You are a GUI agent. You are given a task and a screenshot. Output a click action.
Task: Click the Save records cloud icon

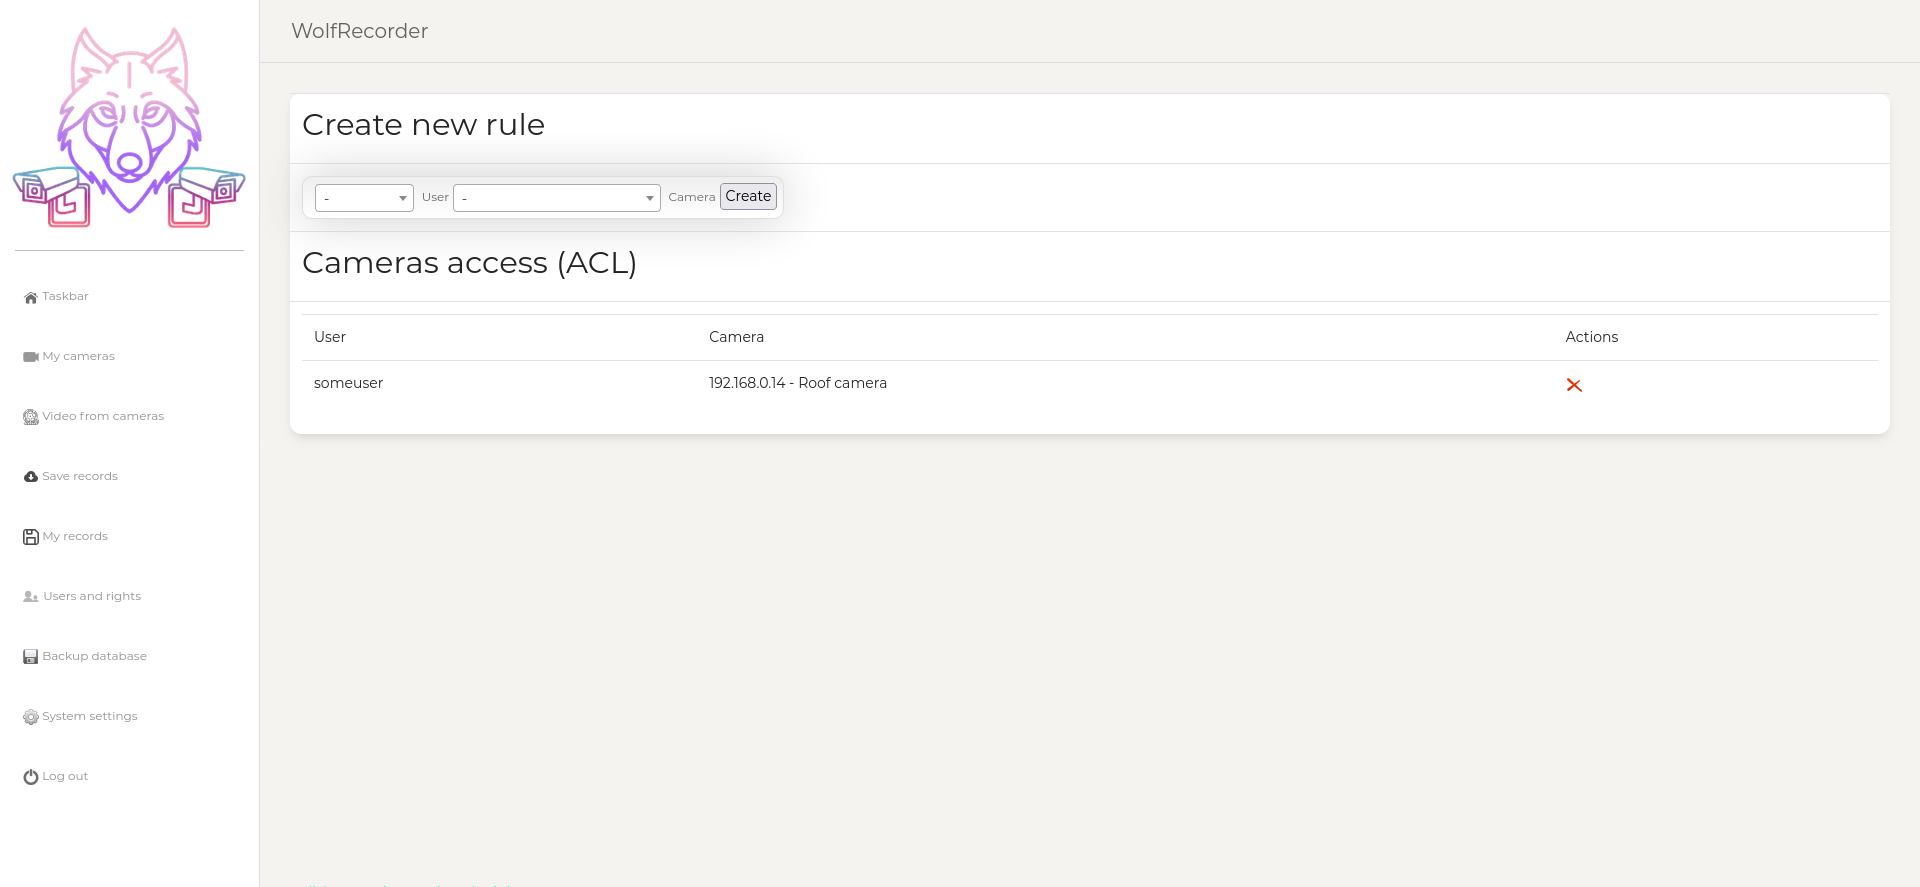coord(31,477)
